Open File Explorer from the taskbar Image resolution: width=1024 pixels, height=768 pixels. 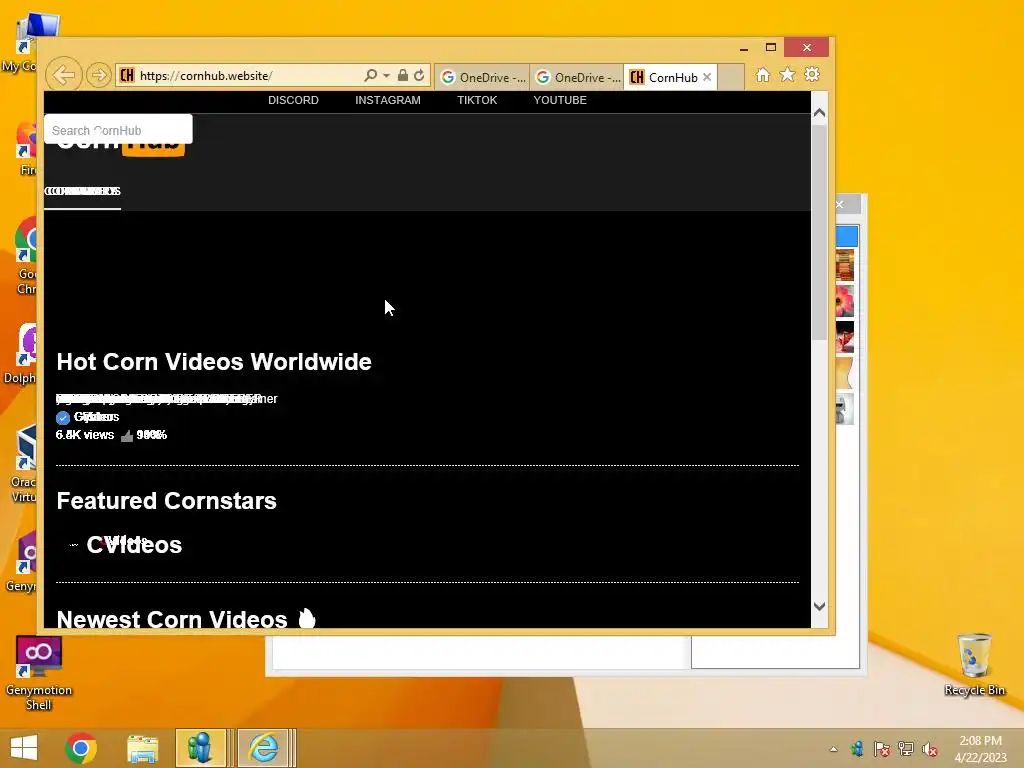click(142, 748)
